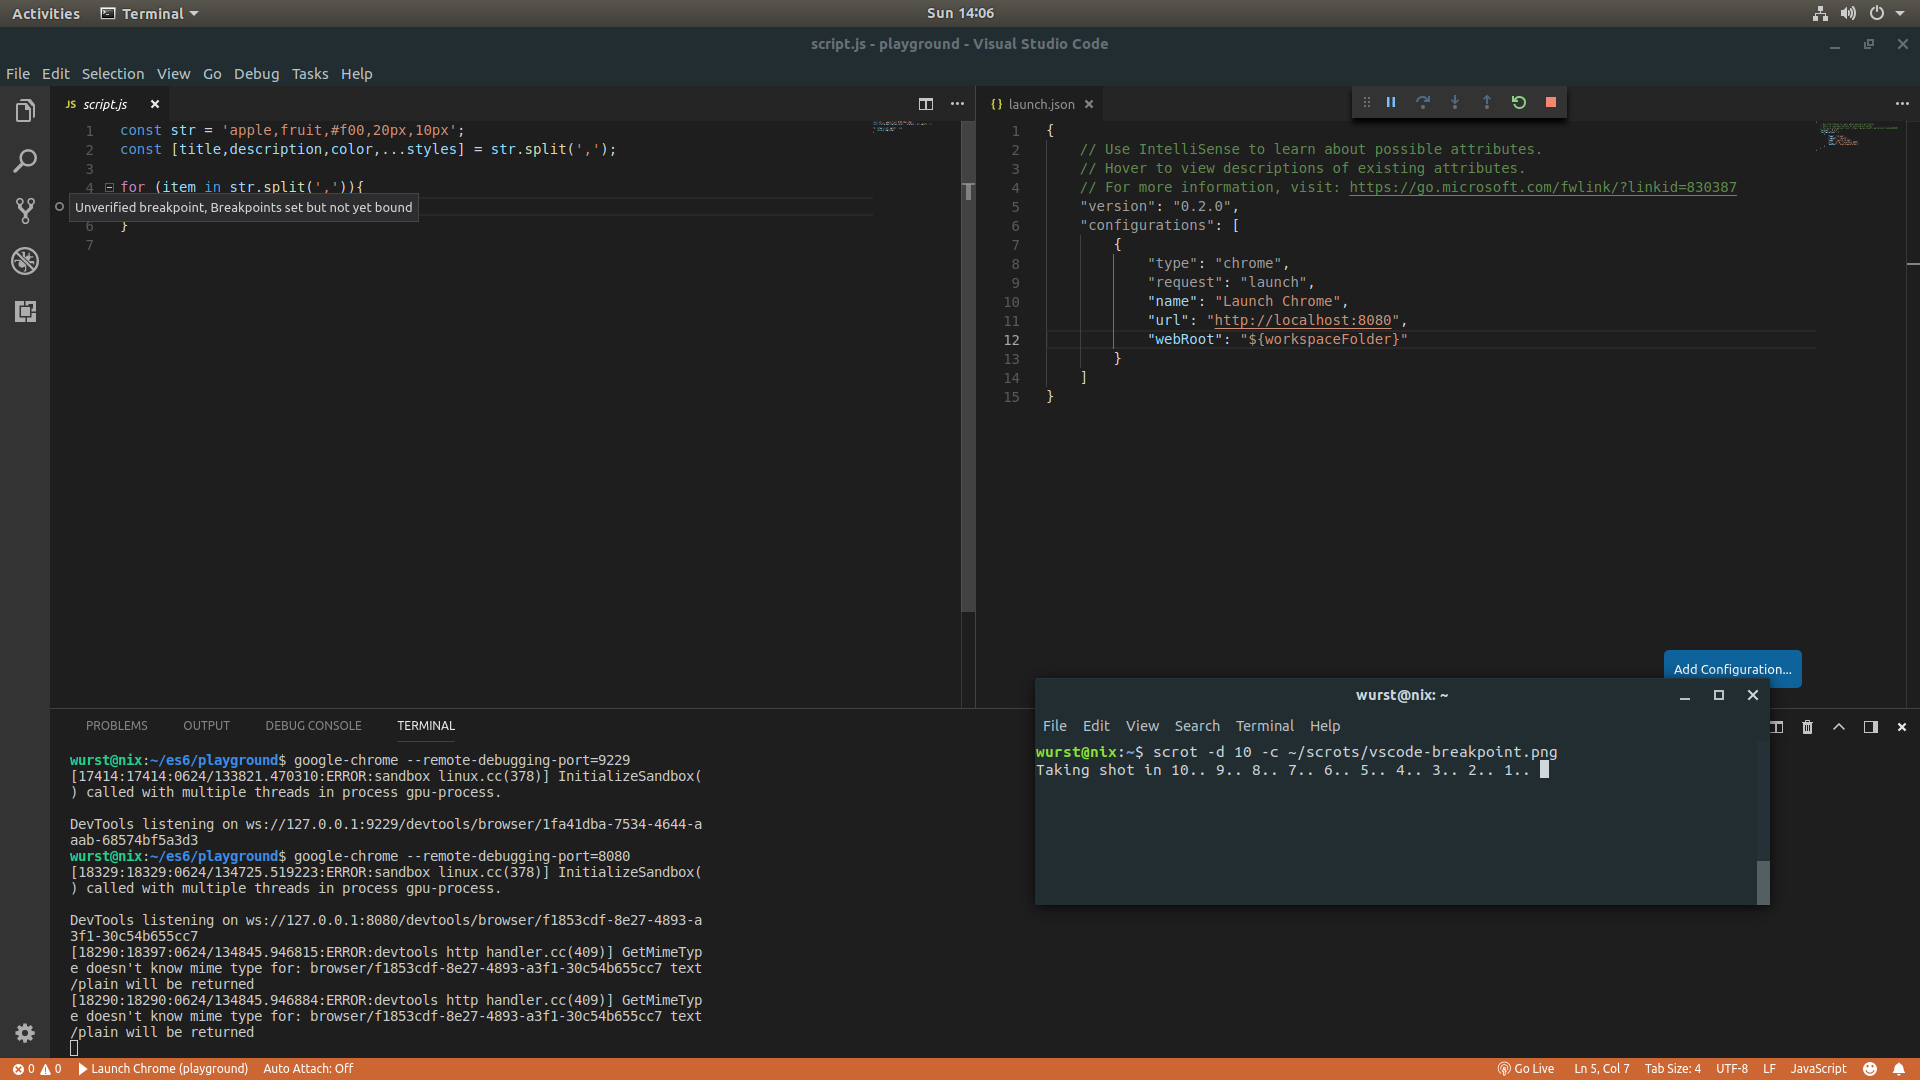Select the TERMINAL panel tab
Screen dimensions: 1920x1080
coord(425,726)
